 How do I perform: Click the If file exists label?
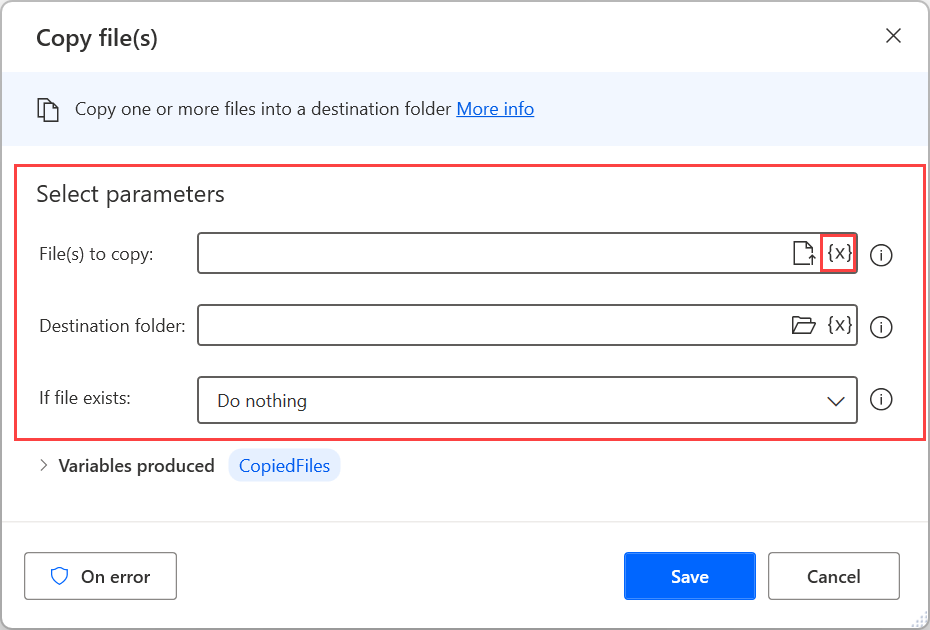point(85,397)
